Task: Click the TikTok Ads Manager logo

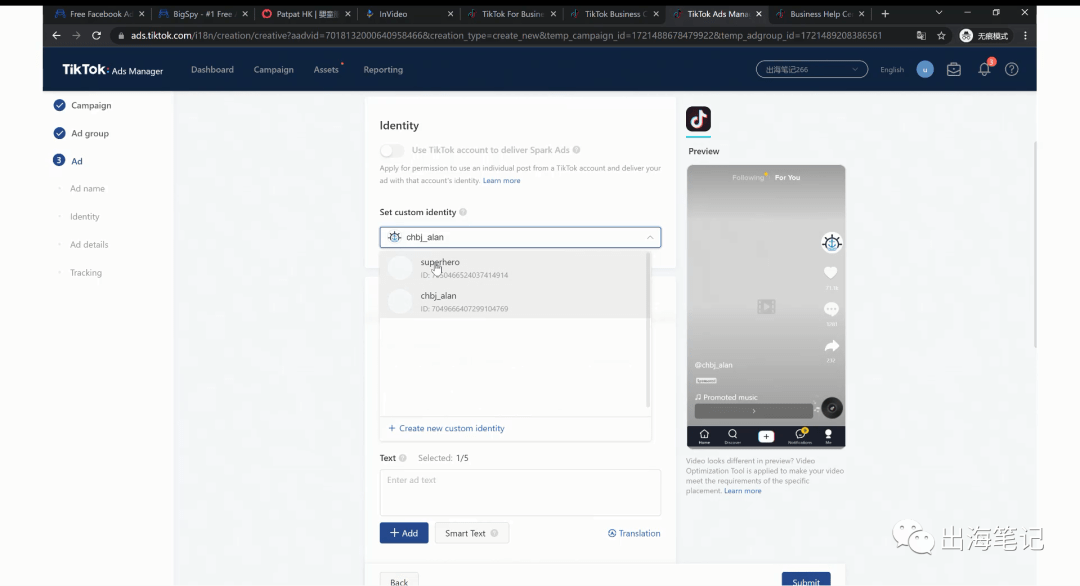Action: point(112,70)
